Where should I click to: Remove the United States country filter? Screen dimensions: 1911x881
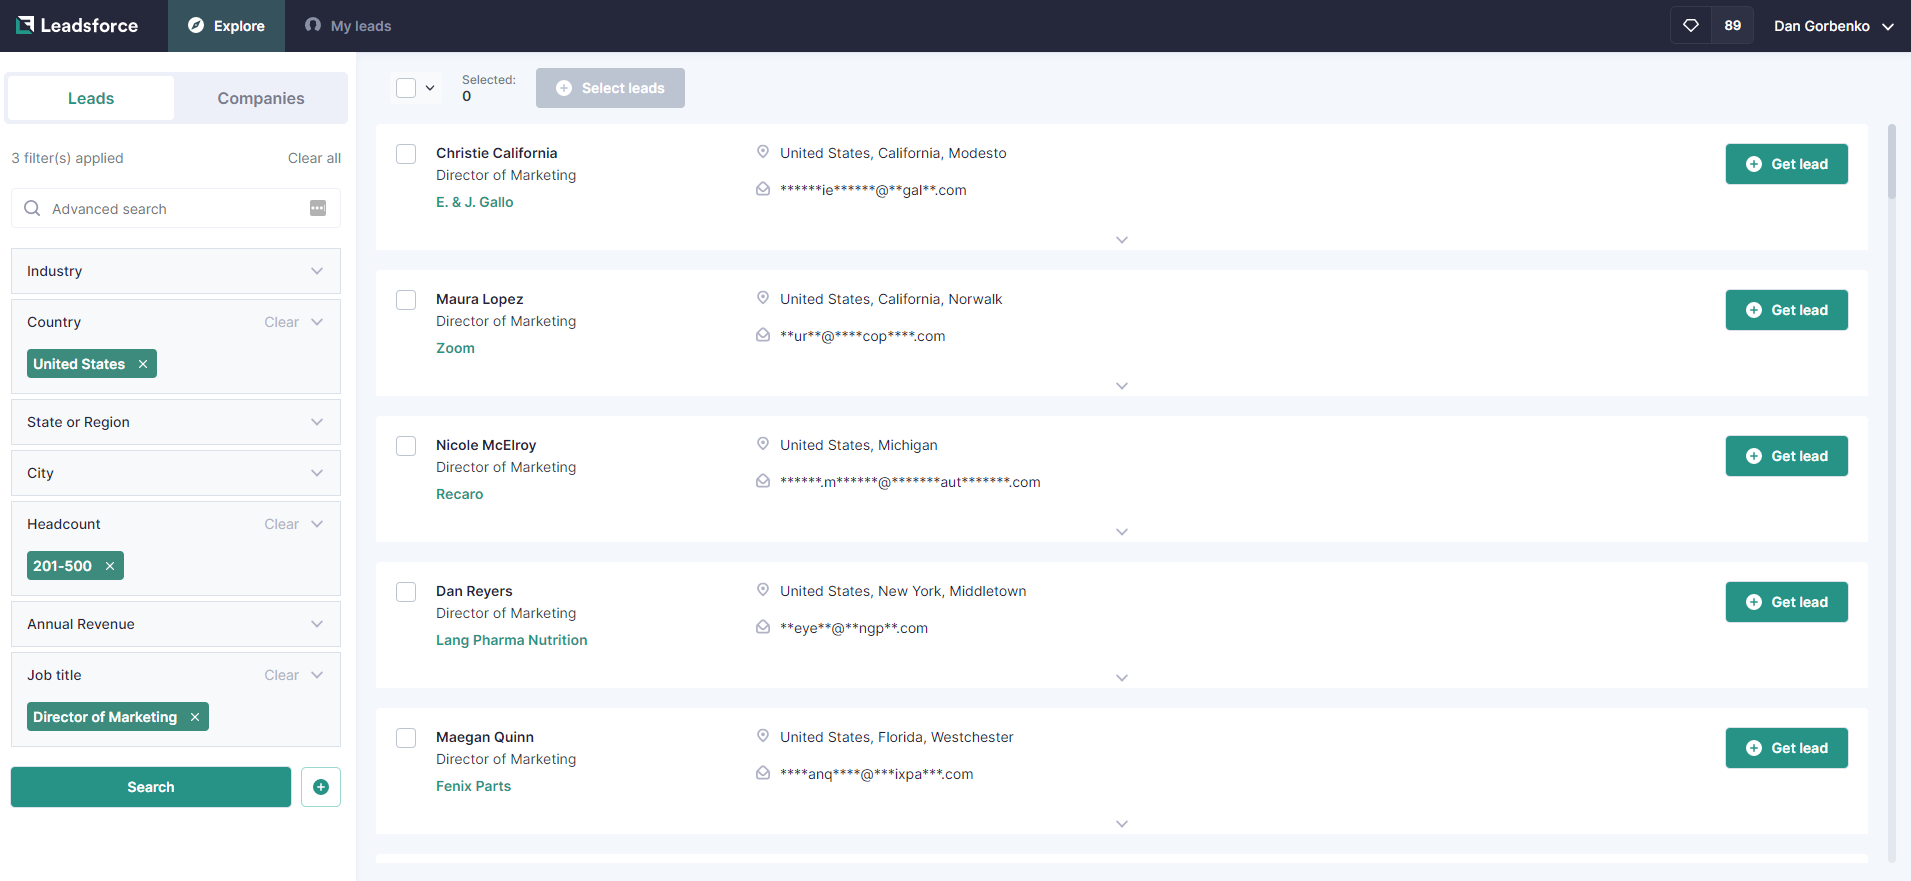click(x=143, y=364)
